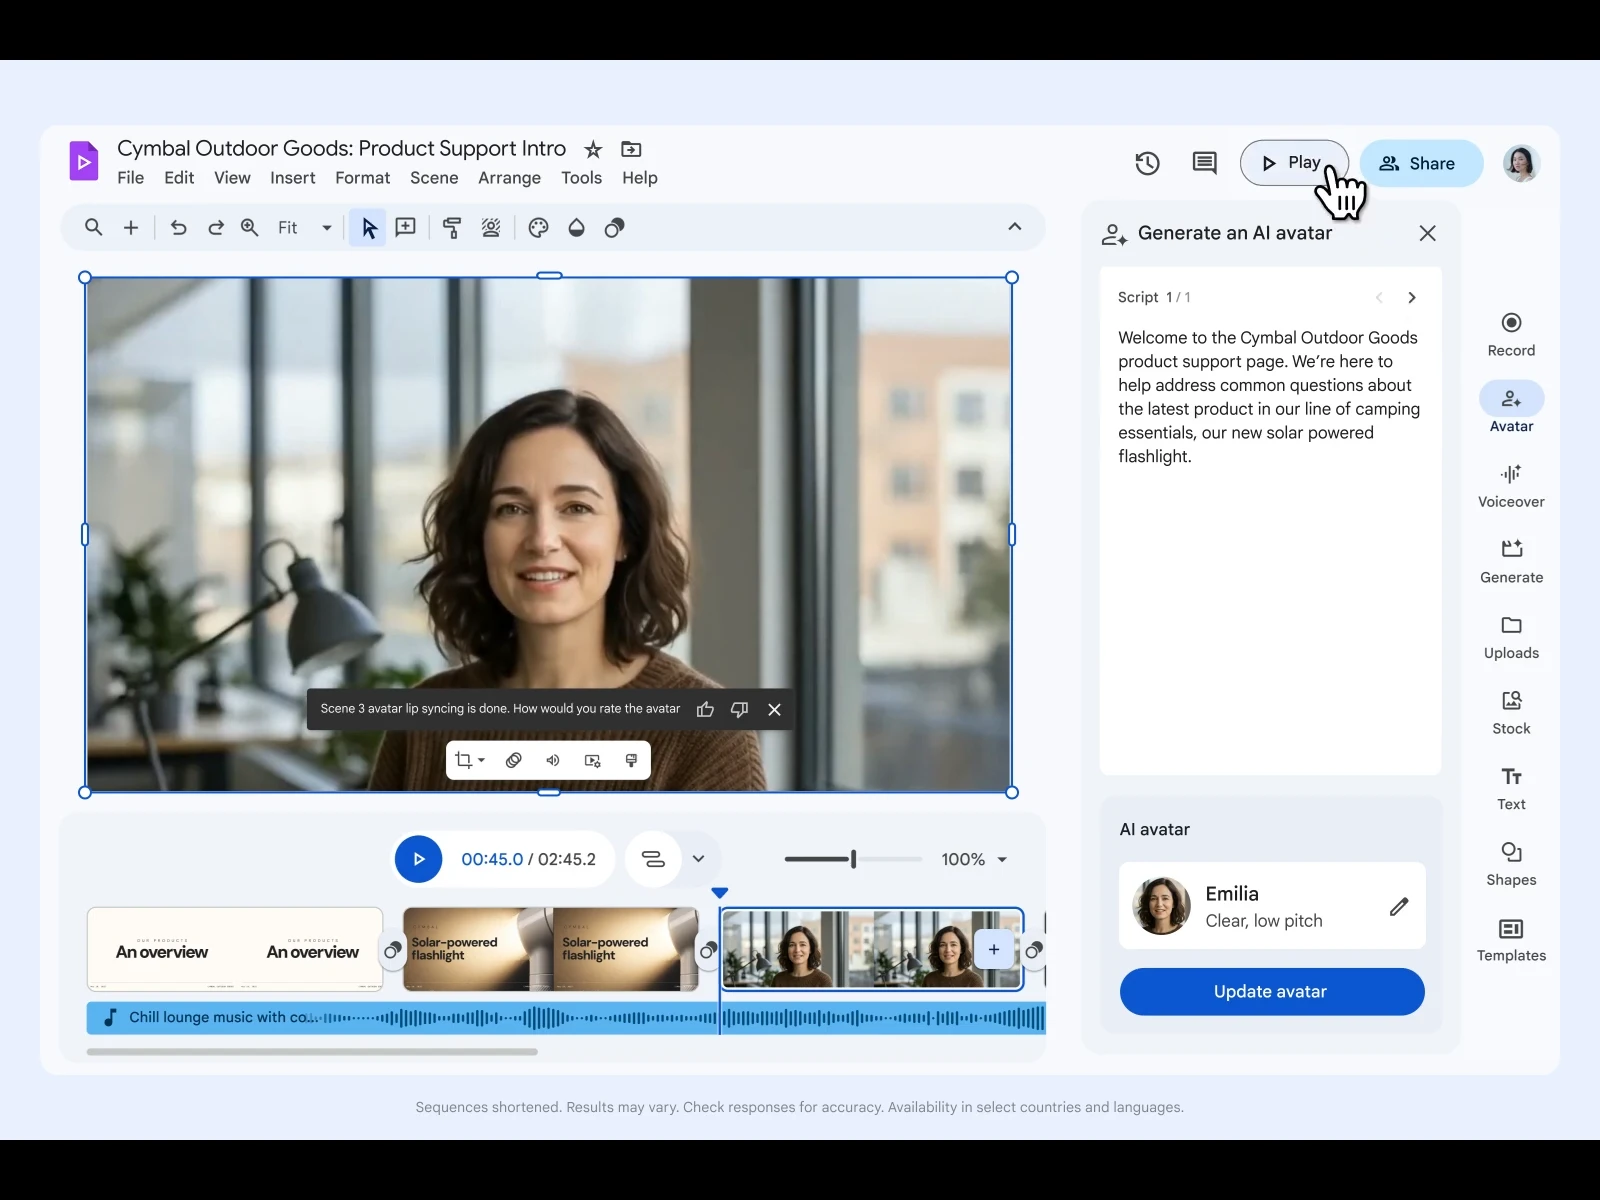Star the document title
The height and width of the screenshot is (1200, 1600).
(x=593, y=149)
